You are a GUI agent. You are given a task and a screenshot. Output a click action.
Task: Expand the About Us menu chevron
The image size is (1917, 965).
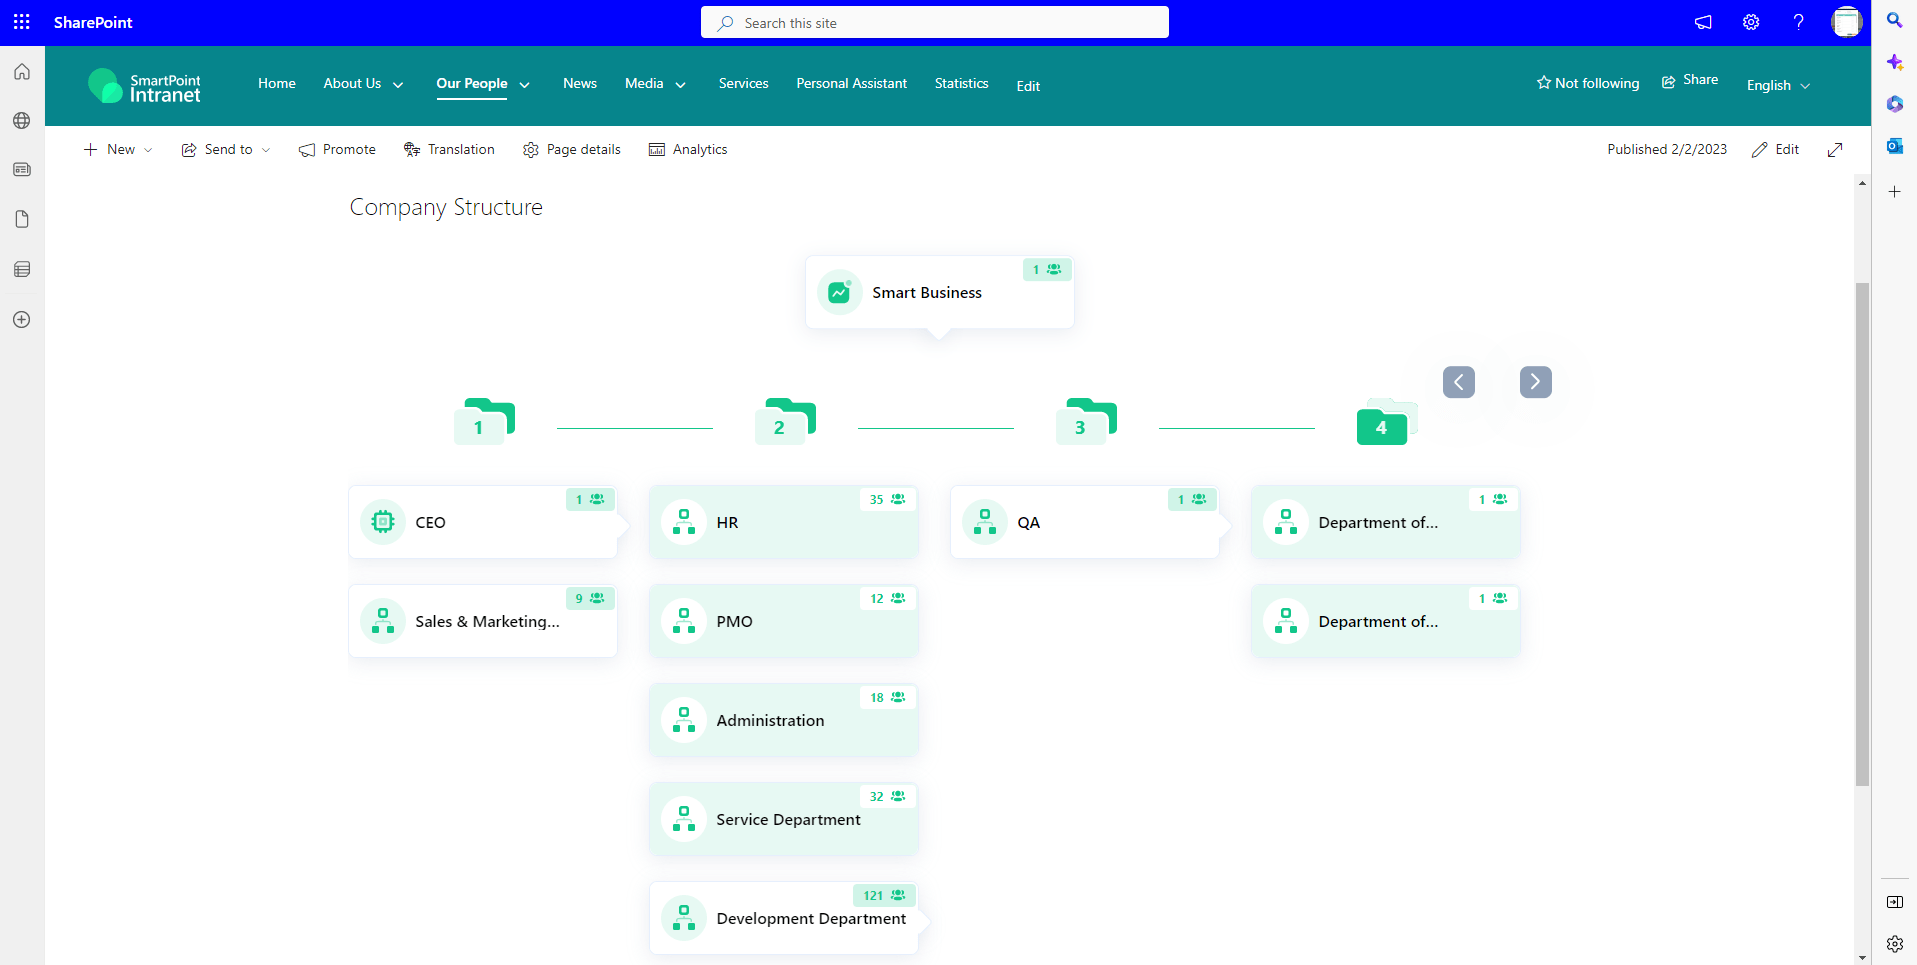(398, 85)
